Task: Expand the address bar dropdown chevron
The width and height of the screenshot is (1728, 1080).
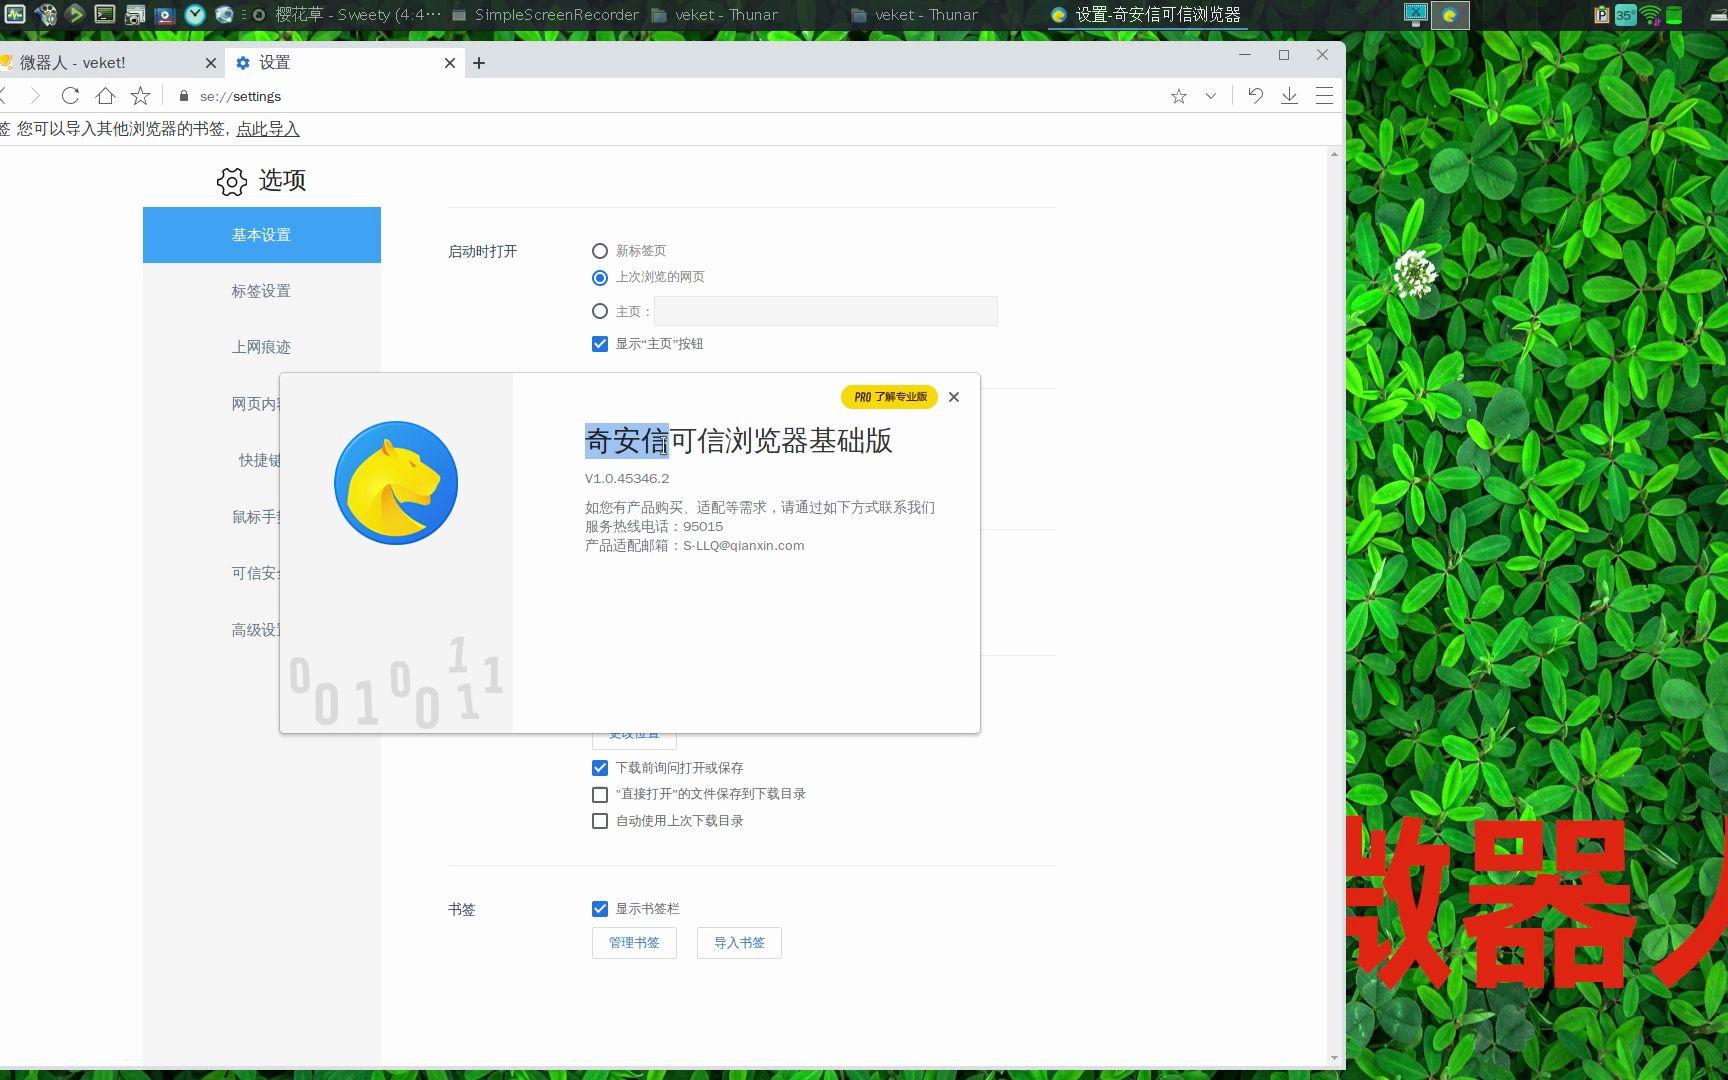Action: (1211, 96)
